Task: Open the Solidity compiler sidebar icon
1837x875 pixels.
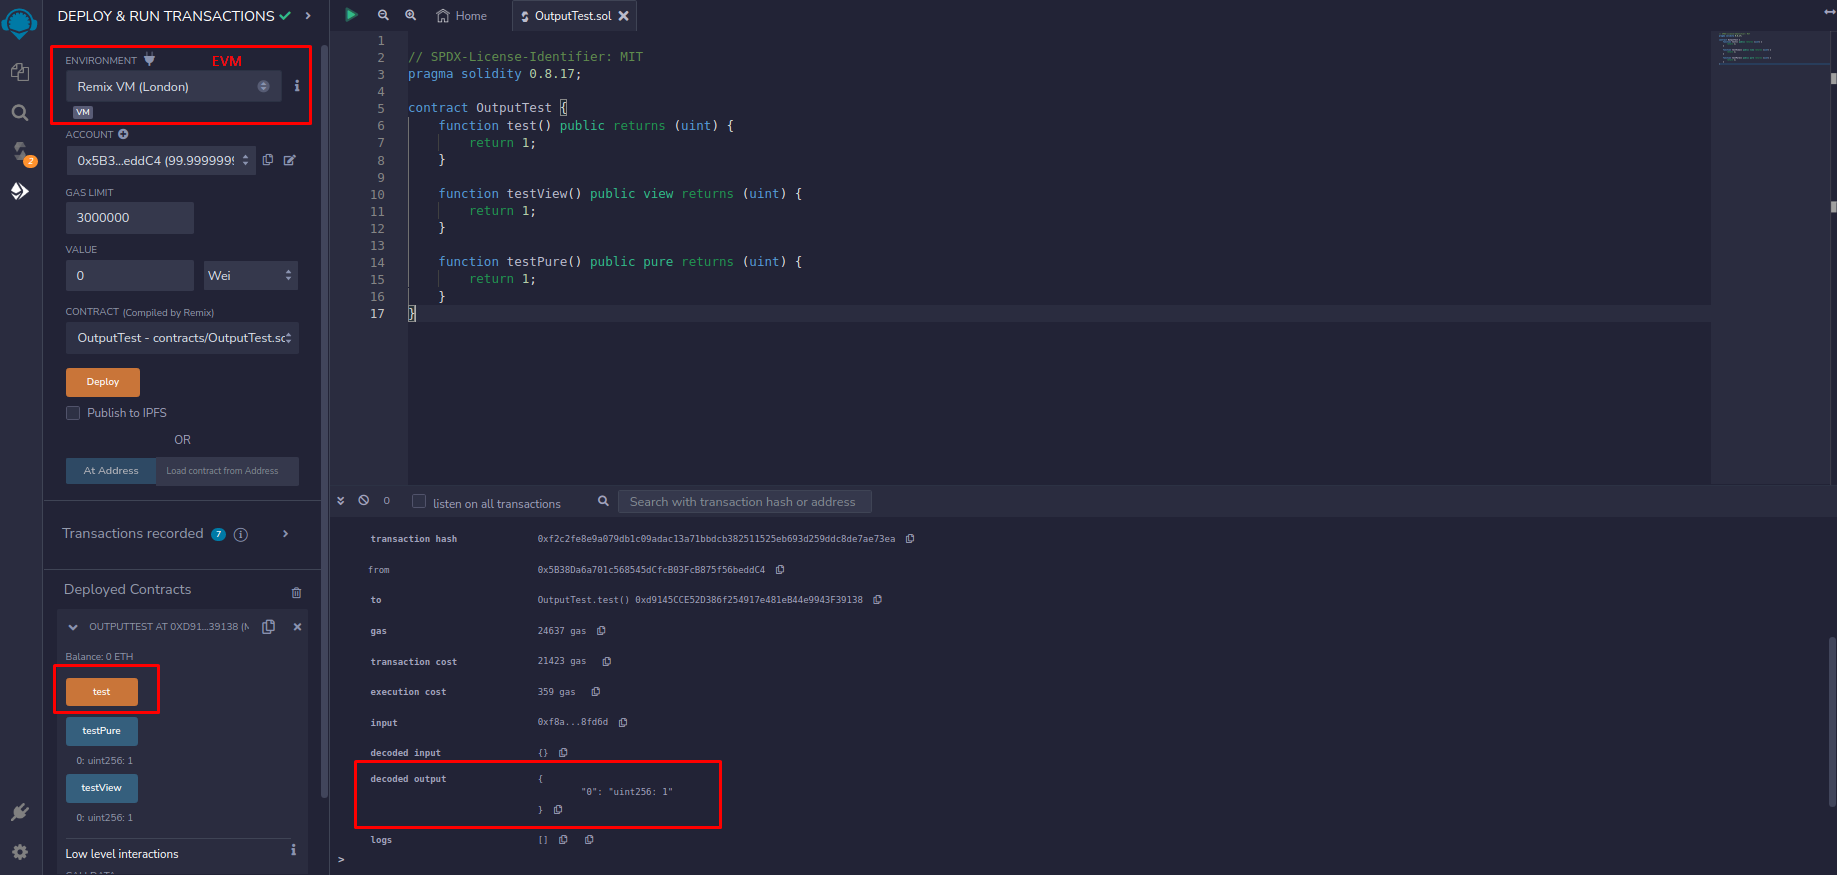Action: pyautogui.click(x=19, y=152)
